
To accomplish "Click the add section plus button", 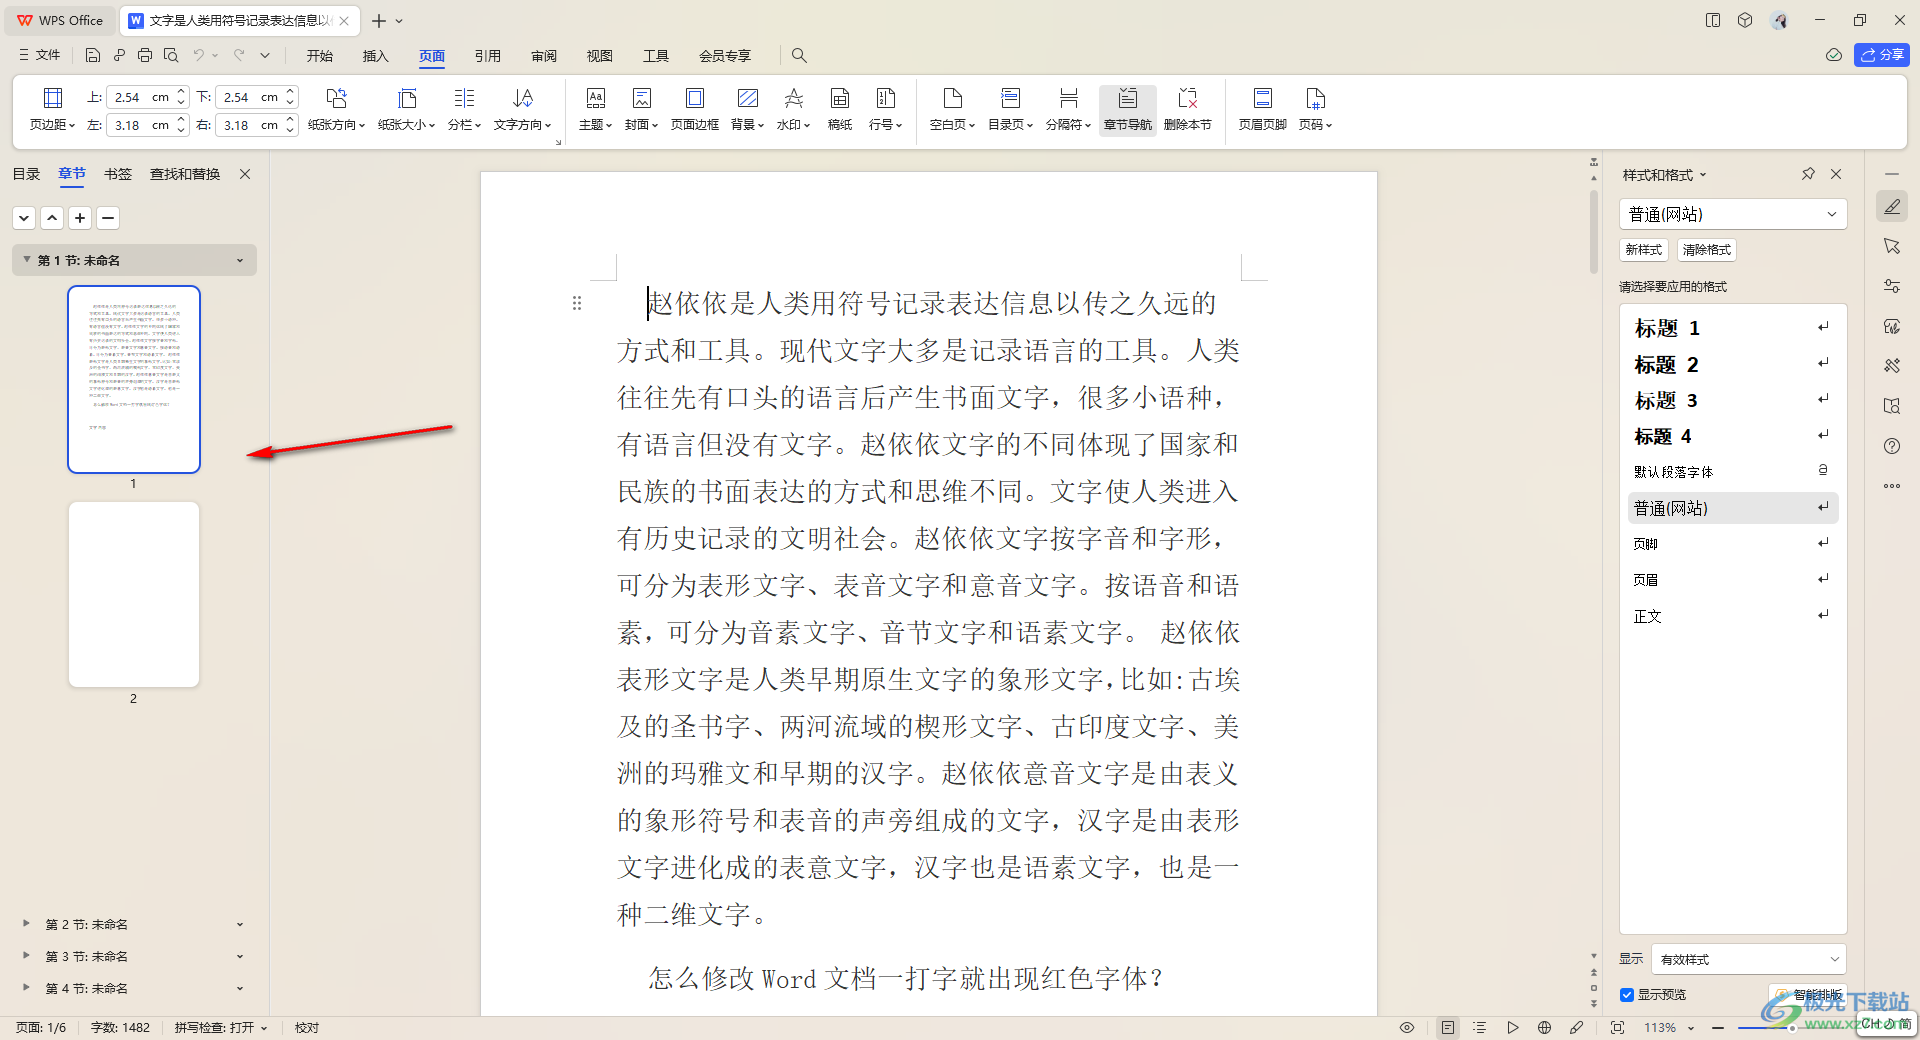I will pyautogui.click(x=80, y=217).
